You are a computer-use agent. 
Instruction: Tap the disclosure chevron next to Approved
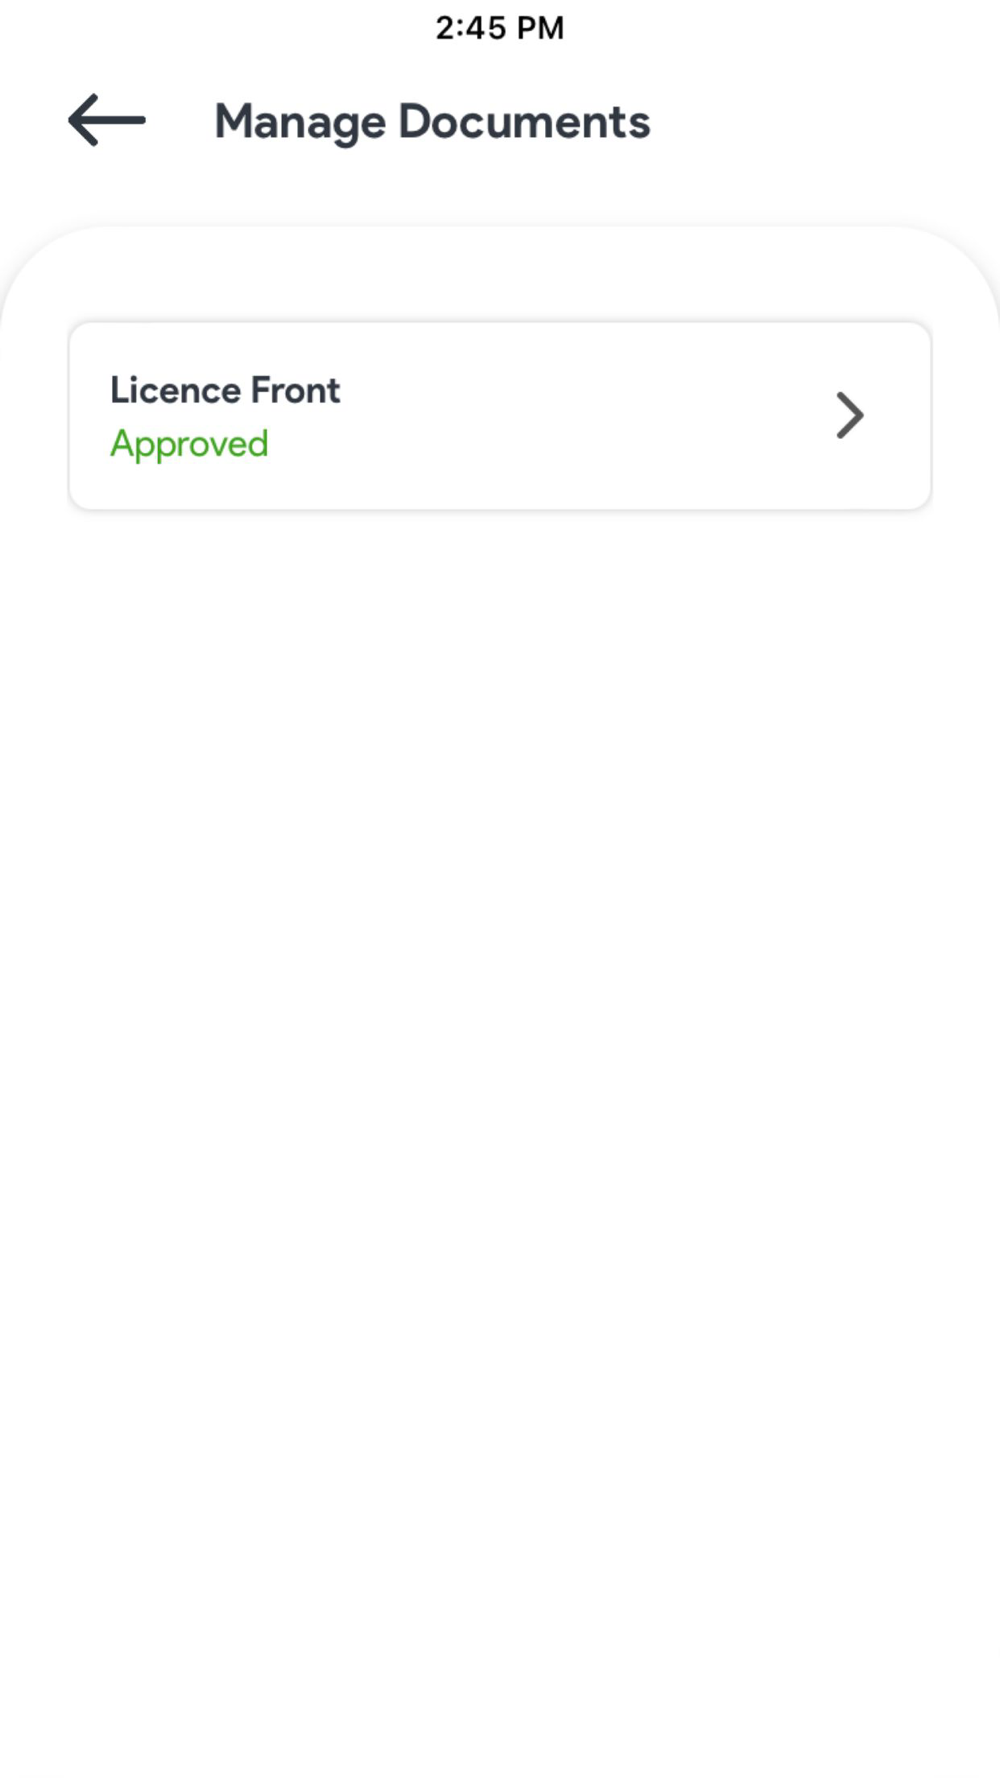(x=849, y=415)
